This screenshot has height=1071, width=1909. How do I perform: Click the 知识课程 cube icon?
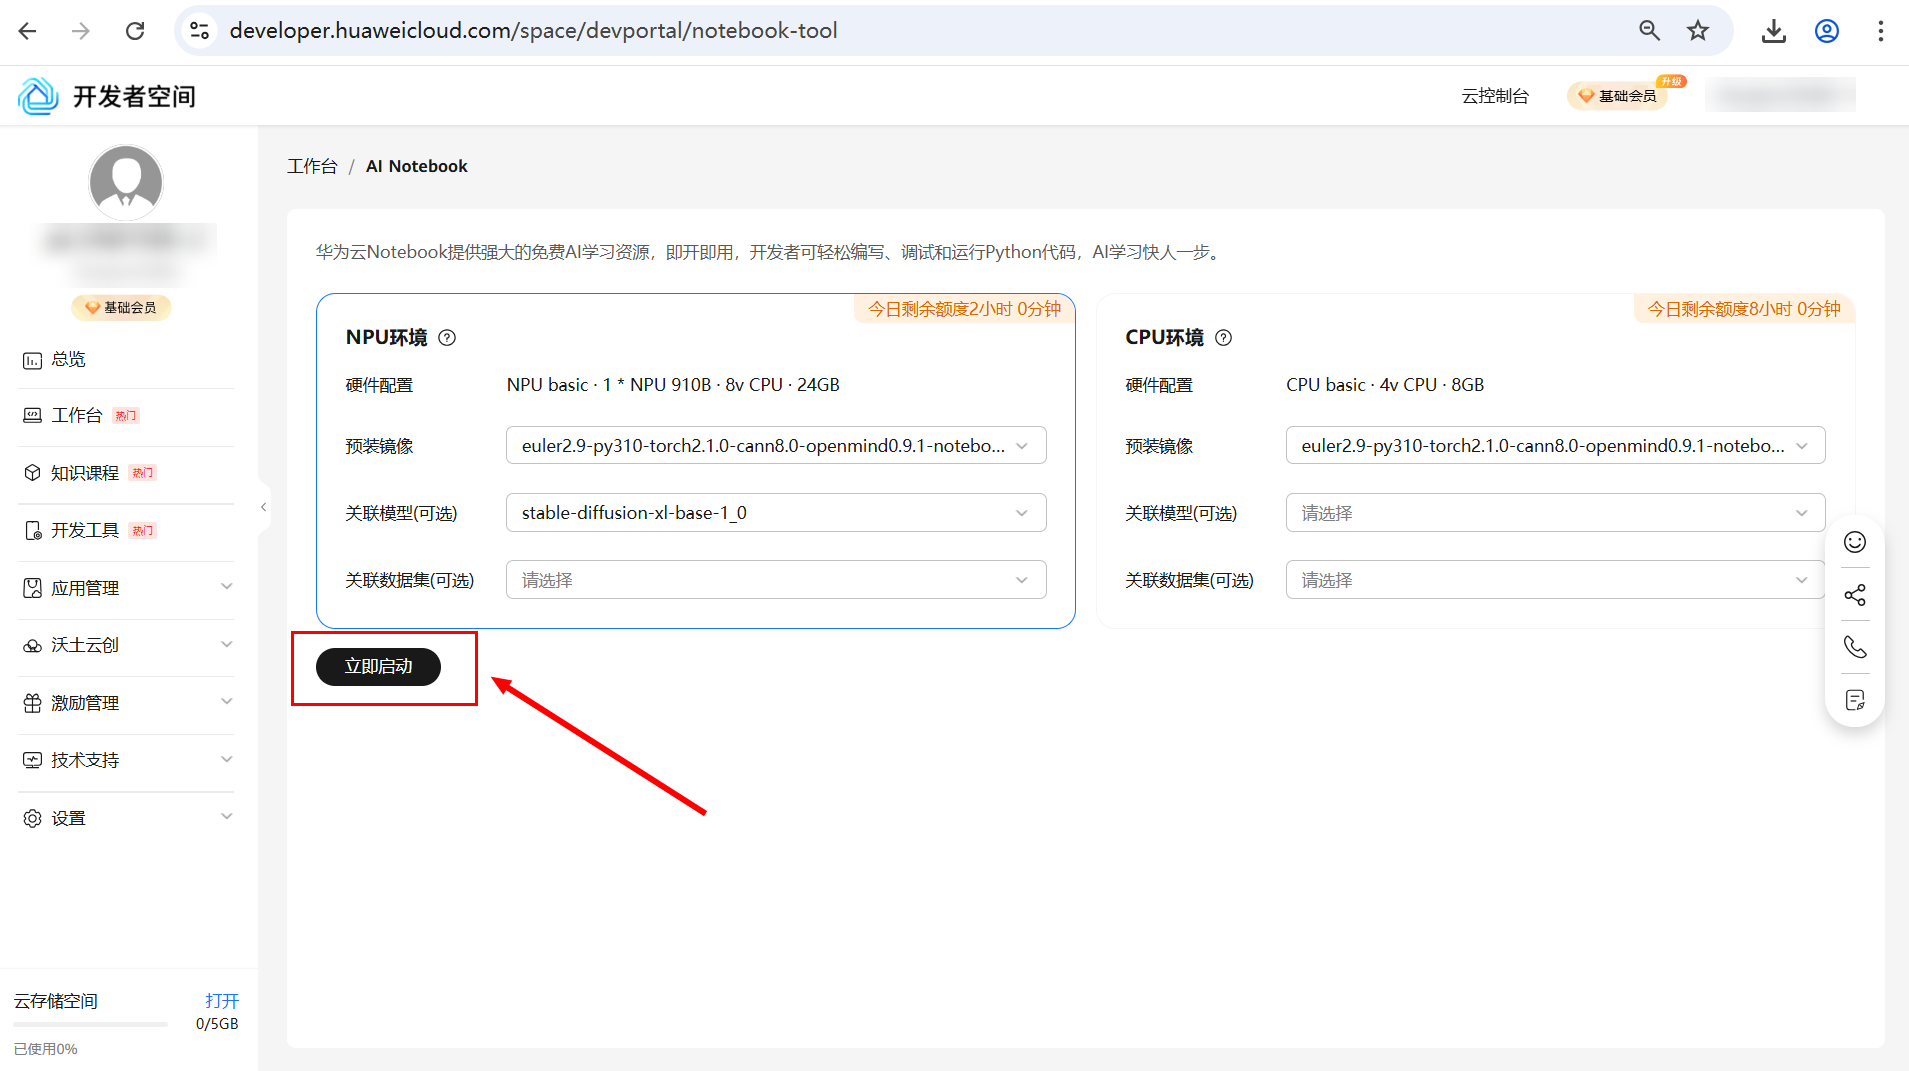click(x=33, y=473)
